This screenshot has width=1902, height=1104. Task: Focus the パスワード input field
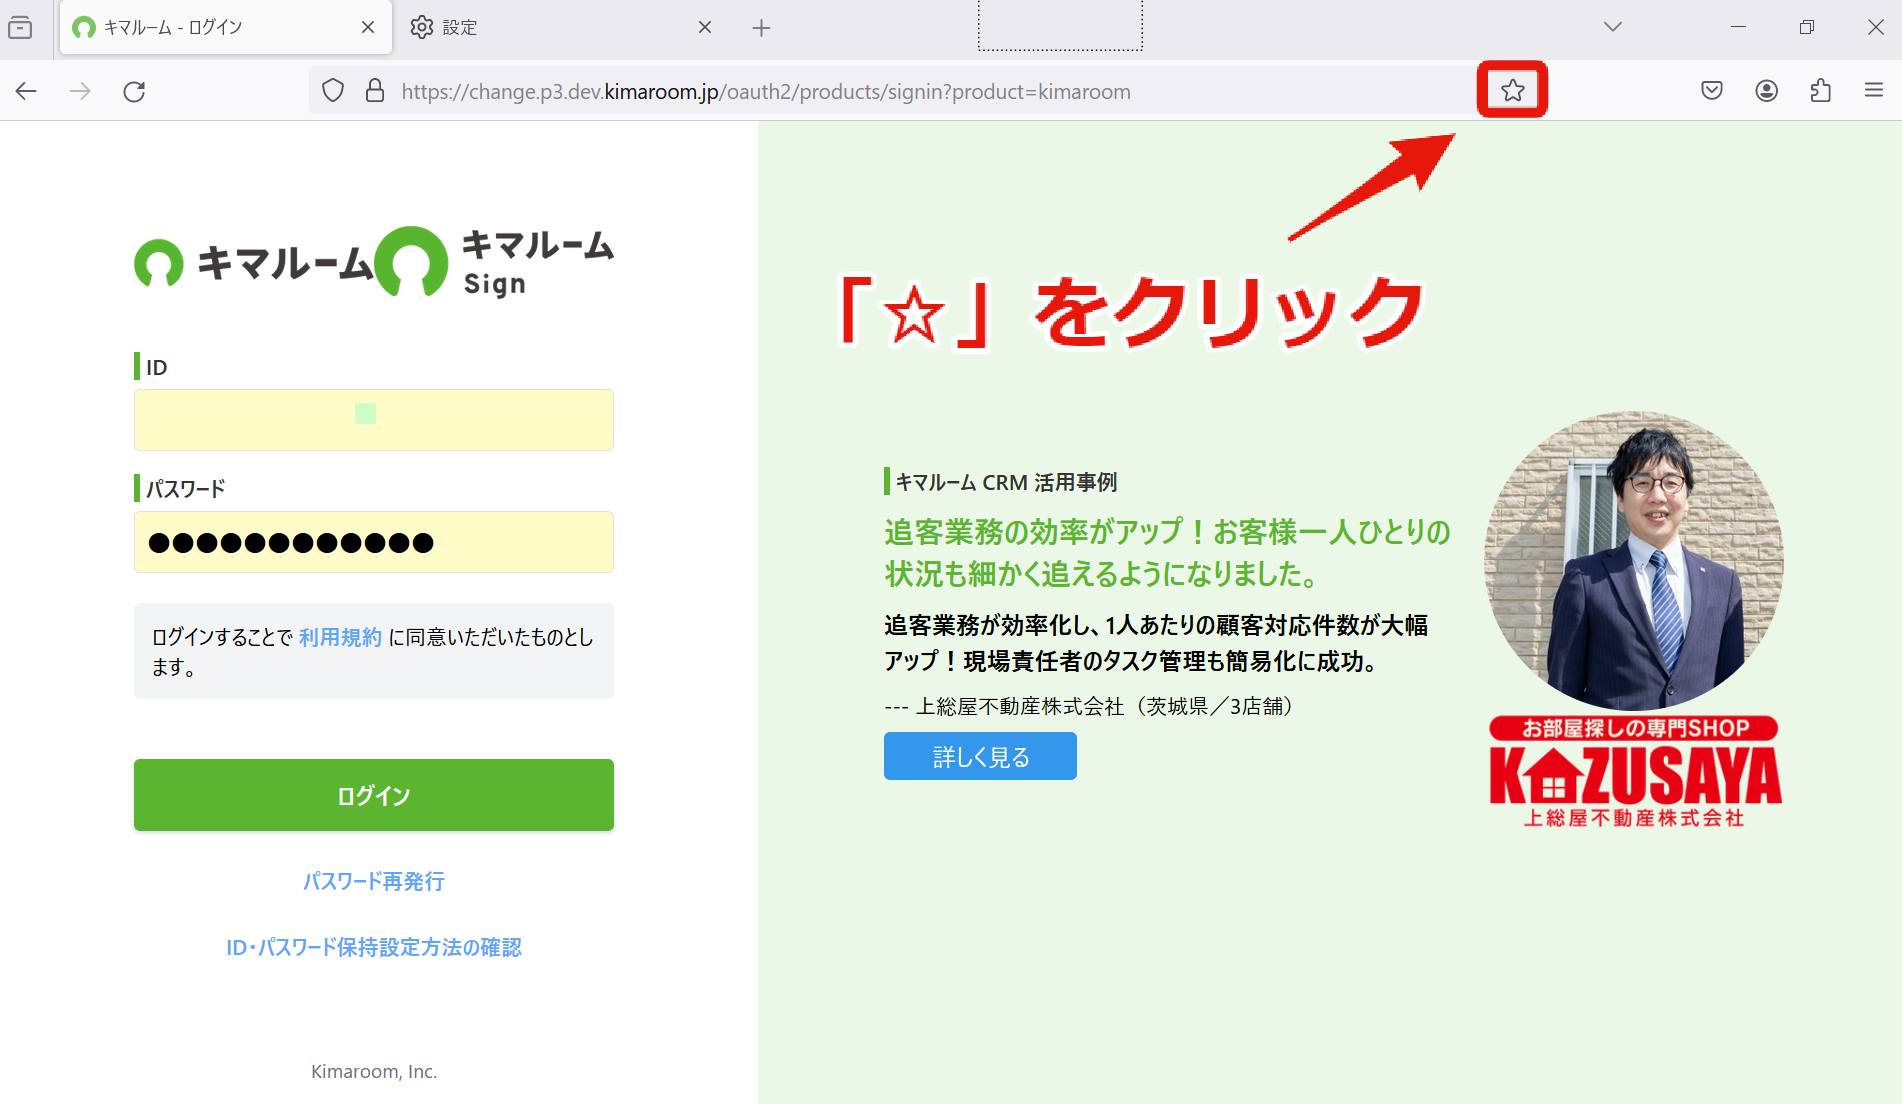[374, 542]
